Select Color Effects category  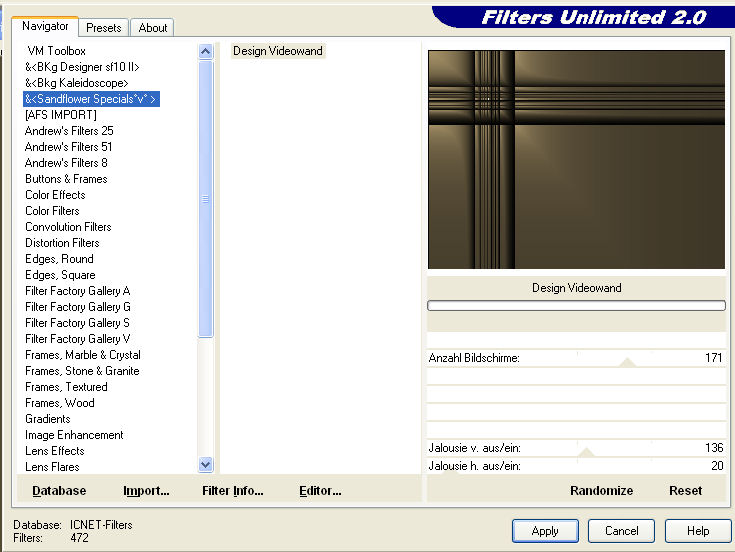[55, 194]
